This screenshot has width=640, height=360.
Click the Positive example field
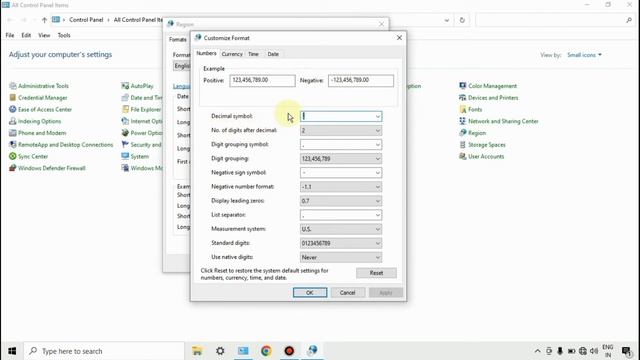click(x=262, y=80)
